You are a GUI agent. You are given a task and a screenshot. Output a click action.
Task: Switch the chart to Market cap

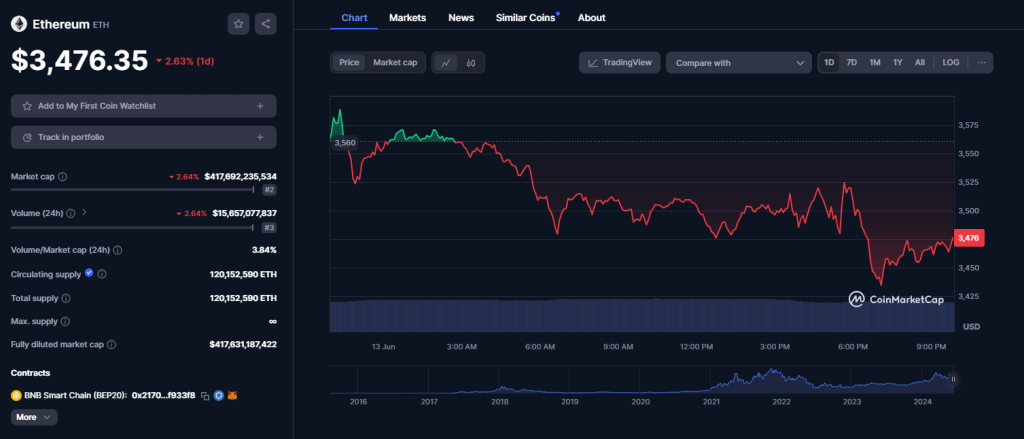395,62
